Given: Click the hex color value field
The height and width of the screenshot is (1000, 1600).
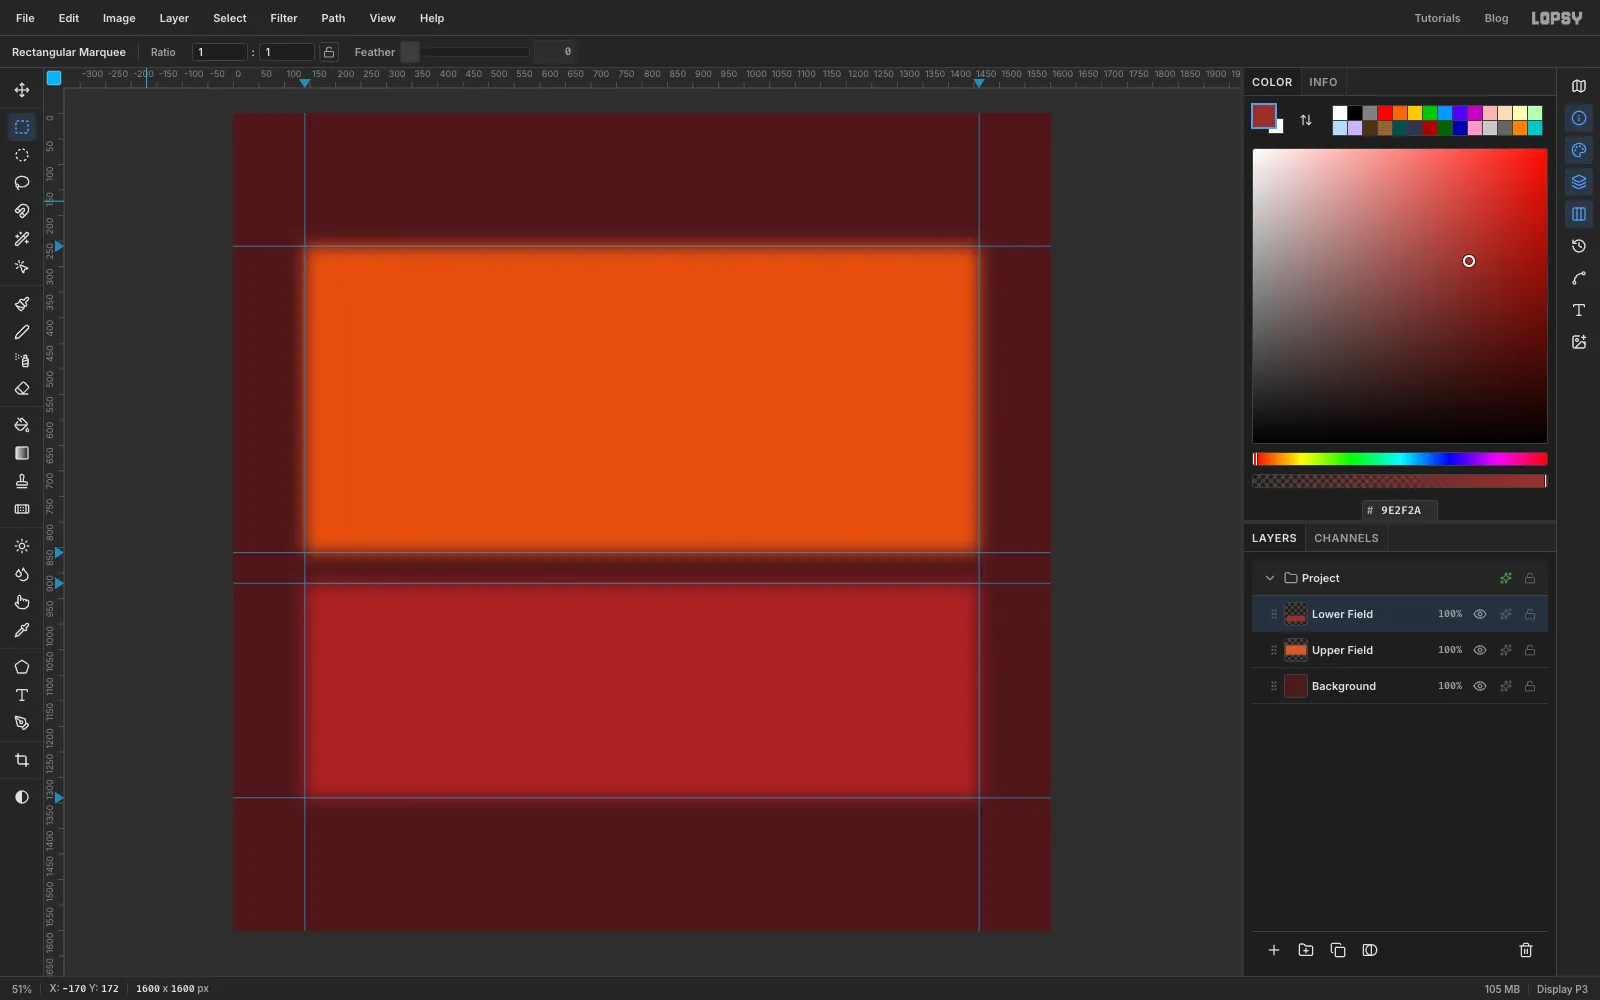Looking at the screenshot, I should coord(1400,510).
